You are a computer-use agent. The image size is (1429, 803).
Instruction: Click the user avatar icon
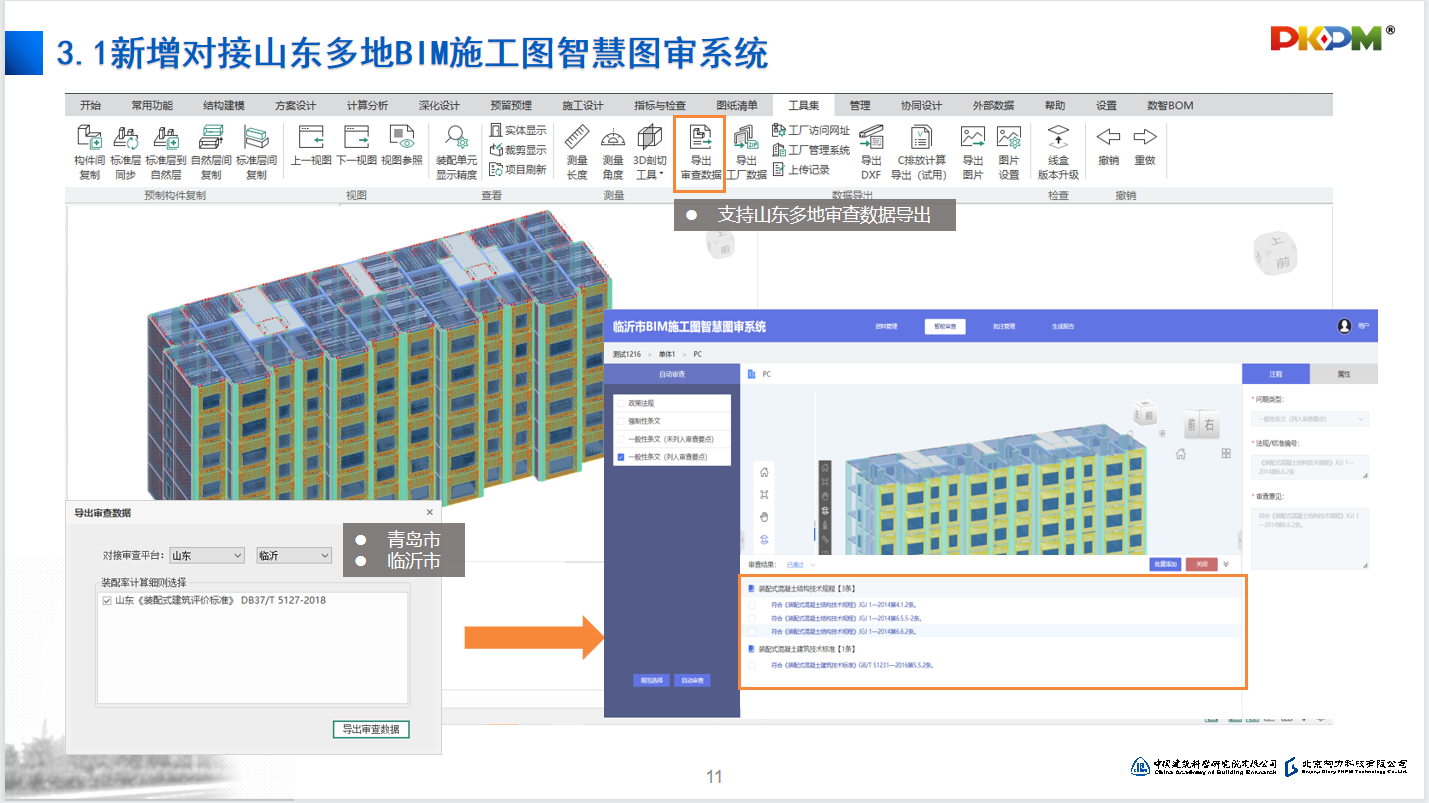click(1344, 326)
